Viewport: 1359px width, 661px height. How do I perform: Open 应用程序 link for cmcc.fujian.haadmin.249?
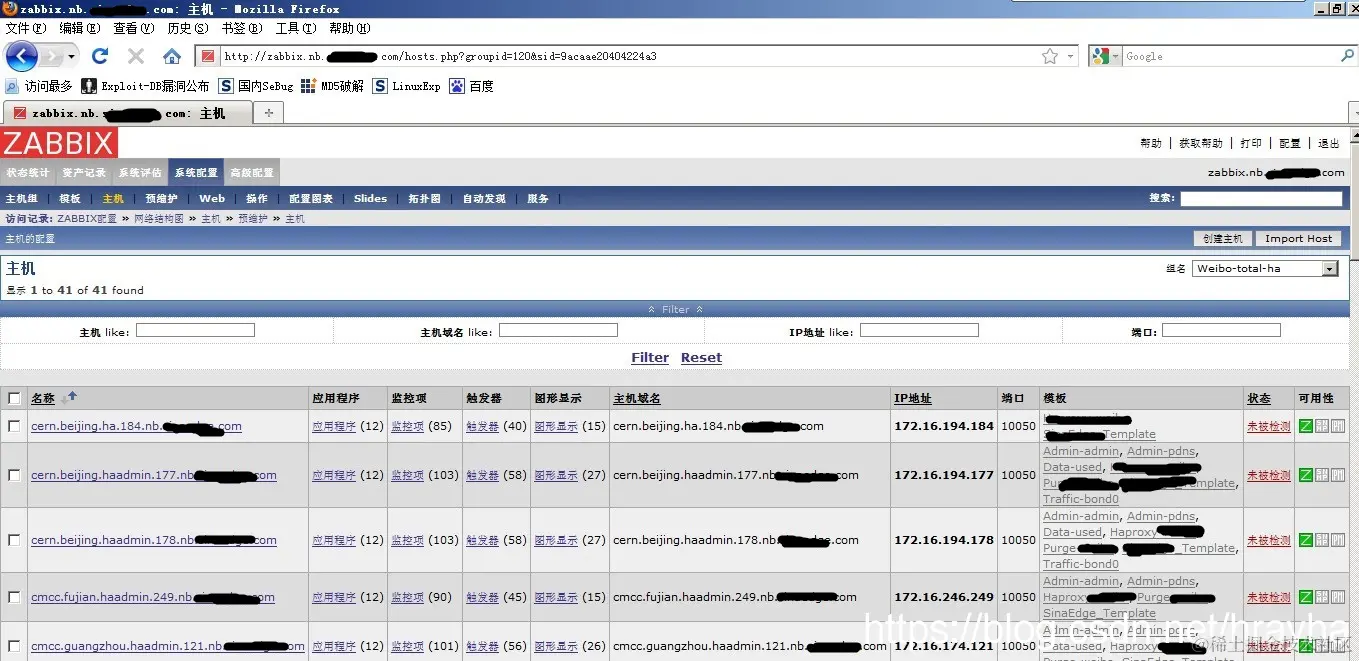pos(334,597)
